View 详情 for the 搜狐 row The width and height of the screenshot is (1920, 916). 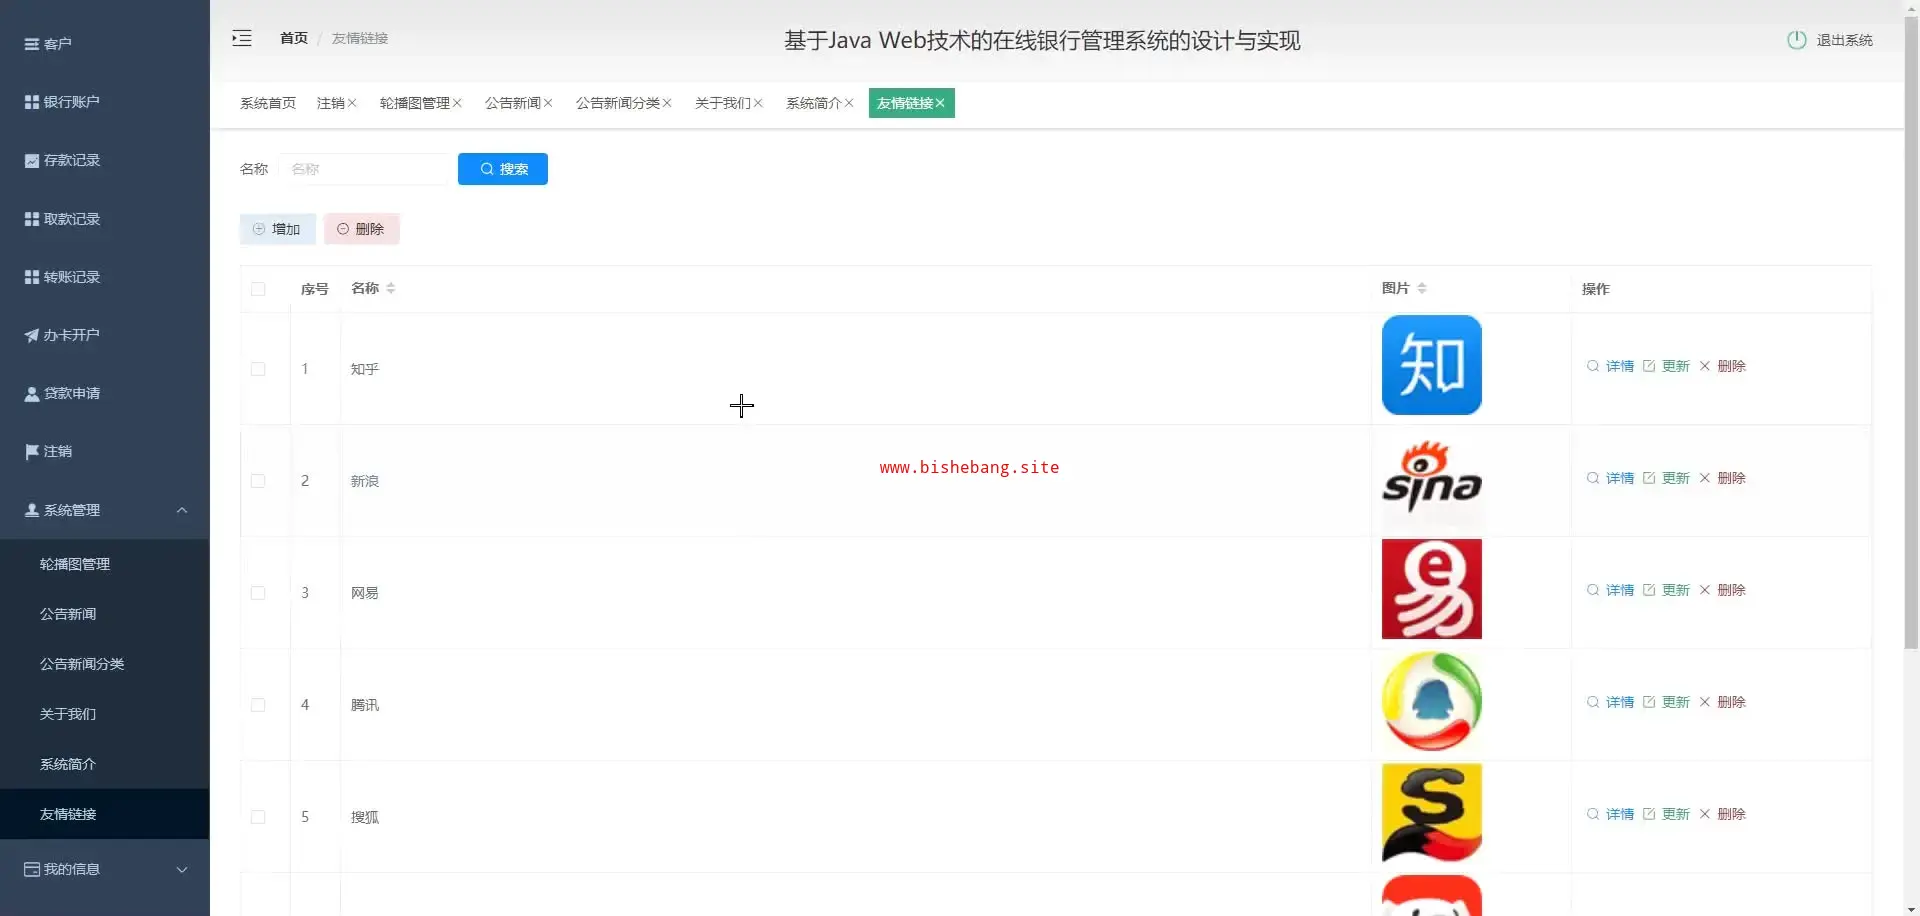click(x=1610, y=814)
